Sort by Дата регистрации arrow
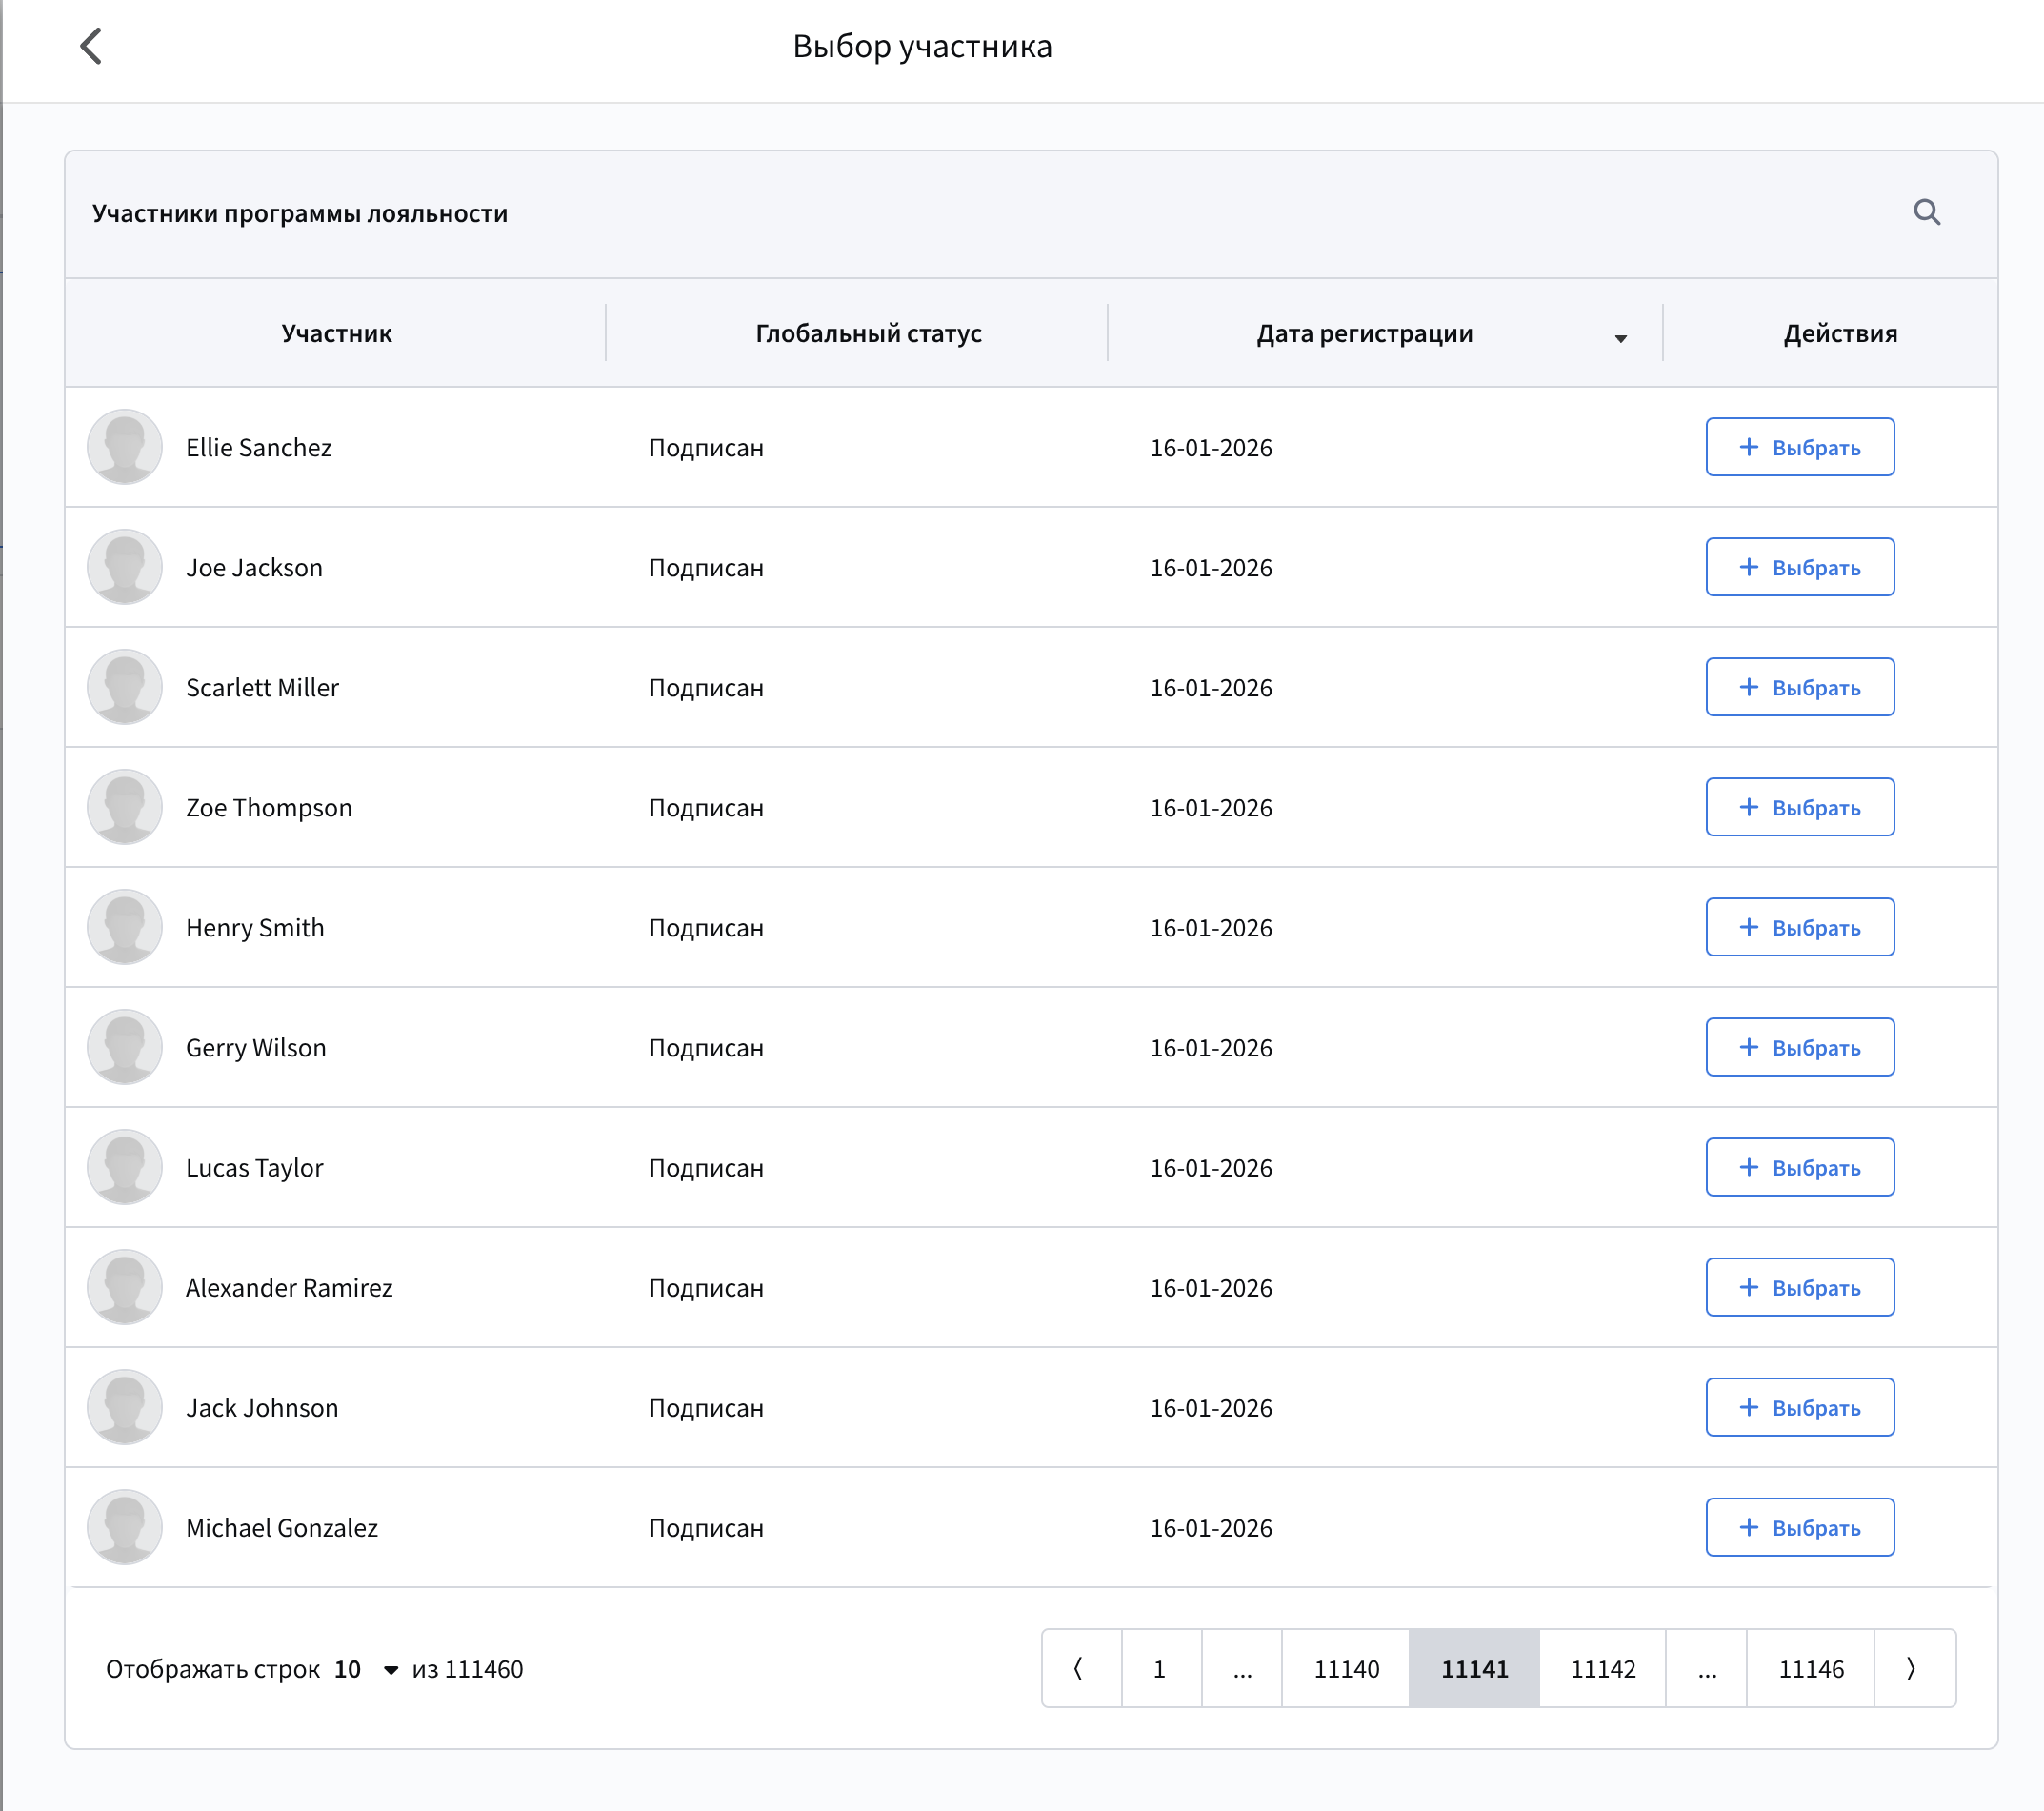Image resolution: width=2044 pixels, height=1811 pixels. click(1620, 338)
